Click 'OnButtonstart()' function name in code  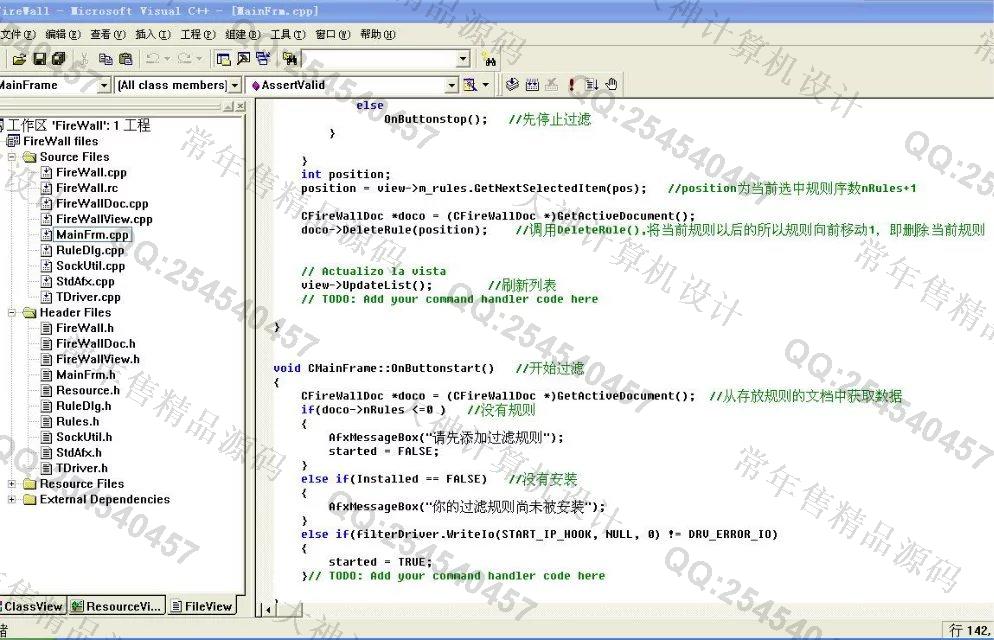[x=442, y=368]
